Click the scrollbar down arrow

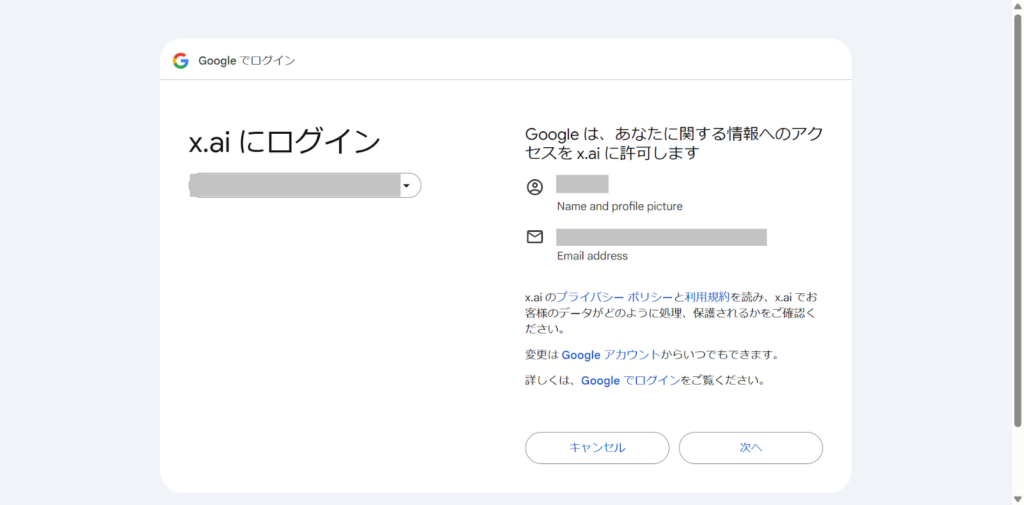[1017, 500]
